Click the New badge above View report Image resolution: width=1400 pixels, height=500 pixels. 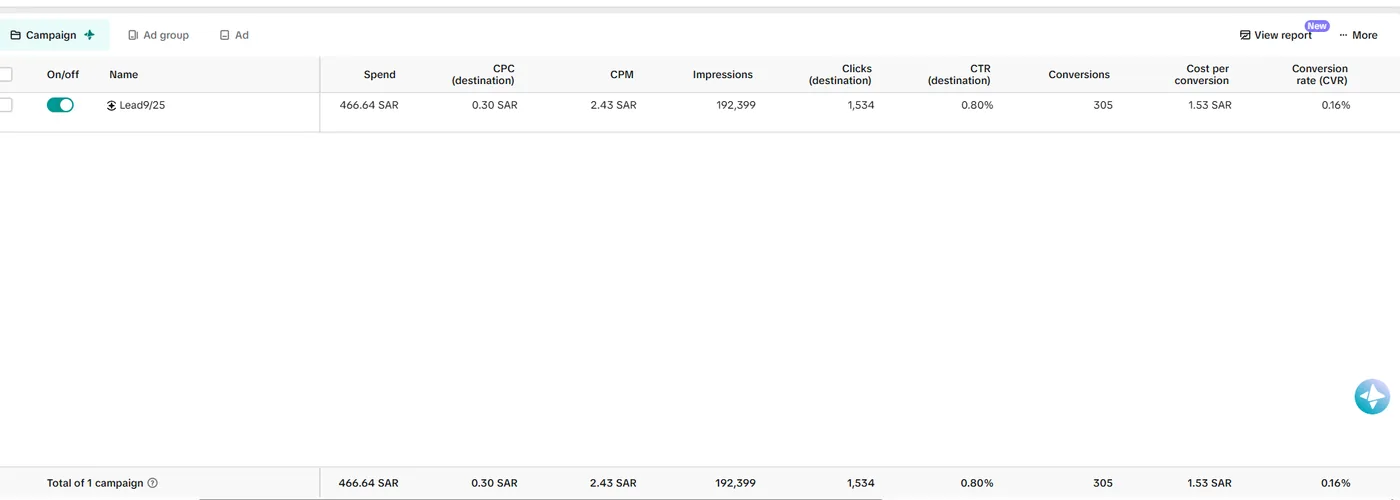(1317, 26)
